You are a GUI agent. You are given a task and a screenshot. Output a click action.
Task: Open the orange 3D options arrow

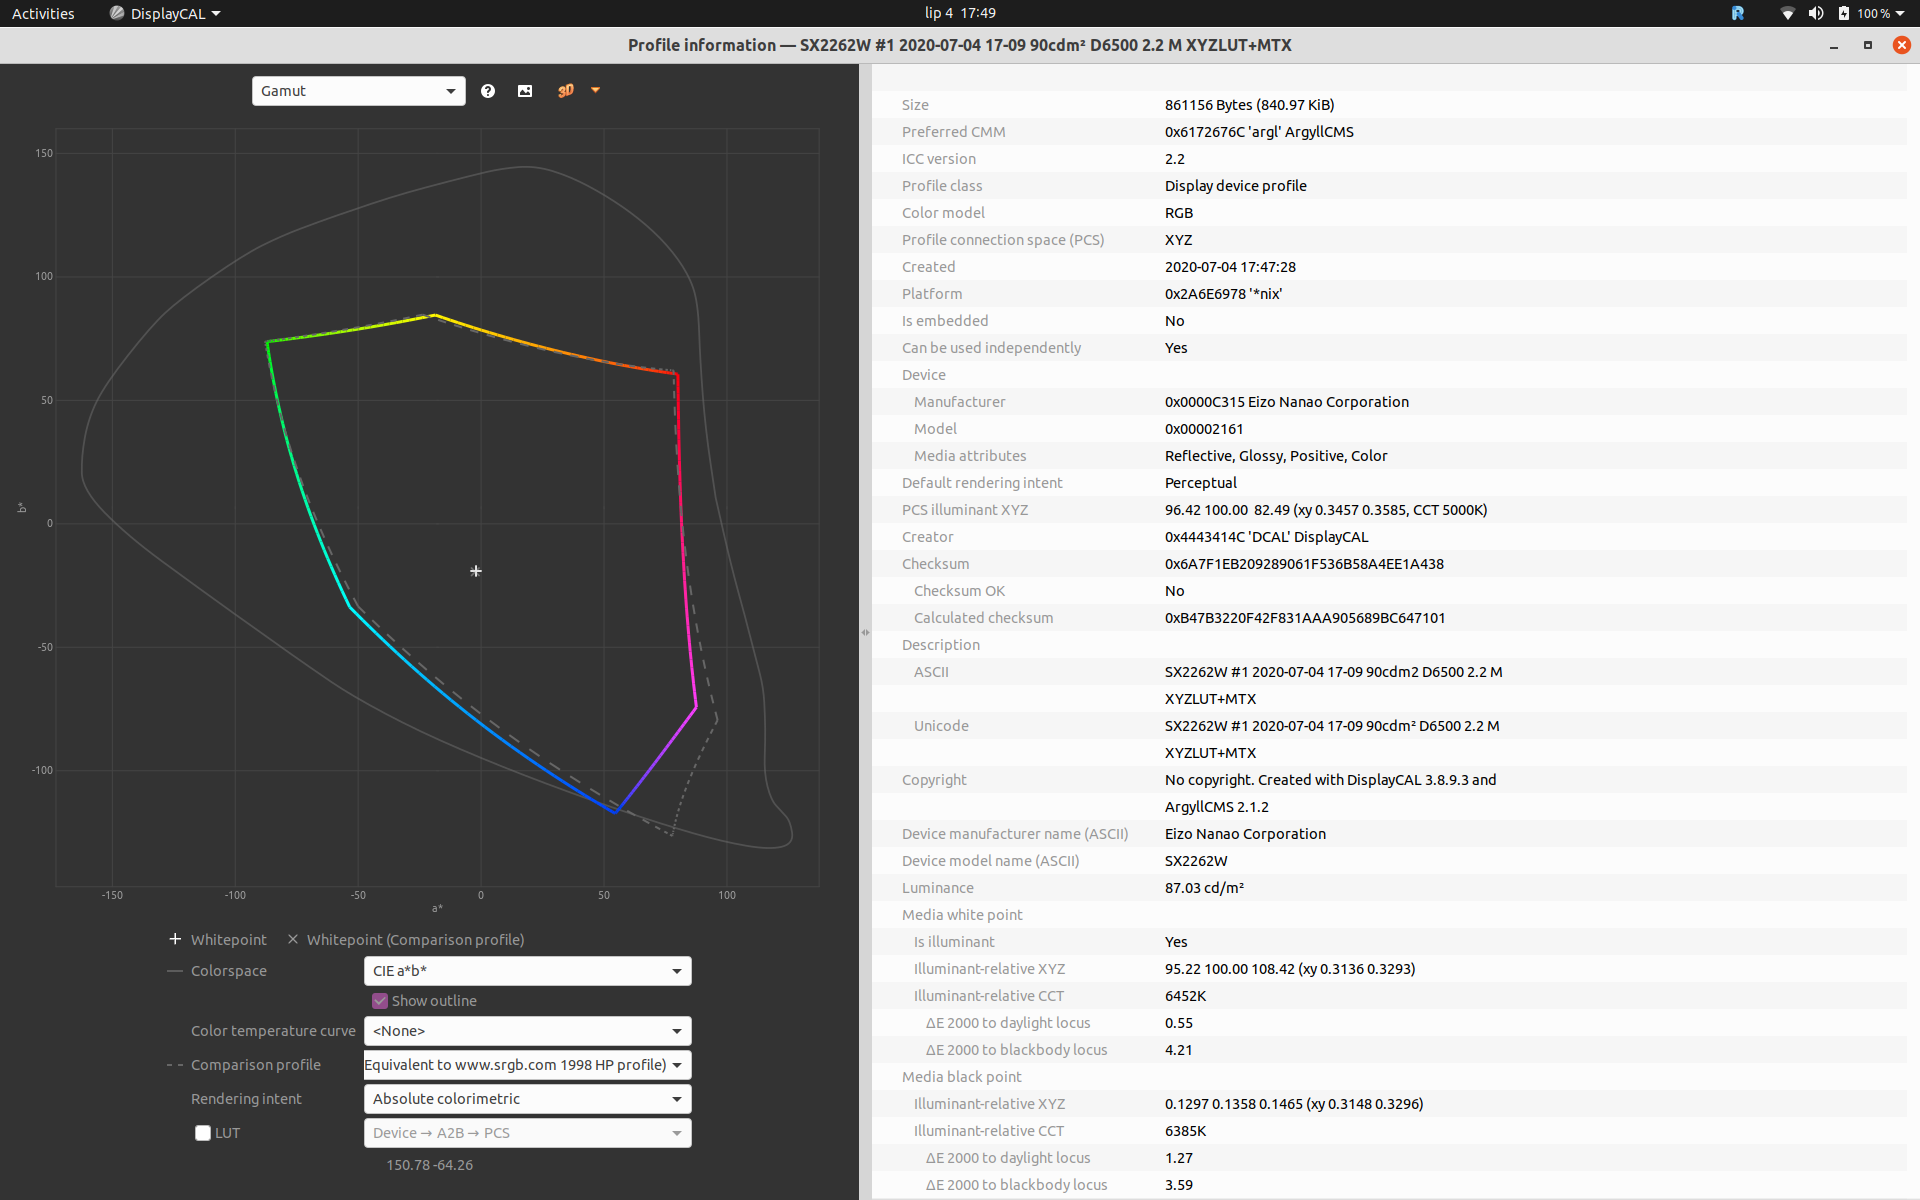tap(596, 90)
